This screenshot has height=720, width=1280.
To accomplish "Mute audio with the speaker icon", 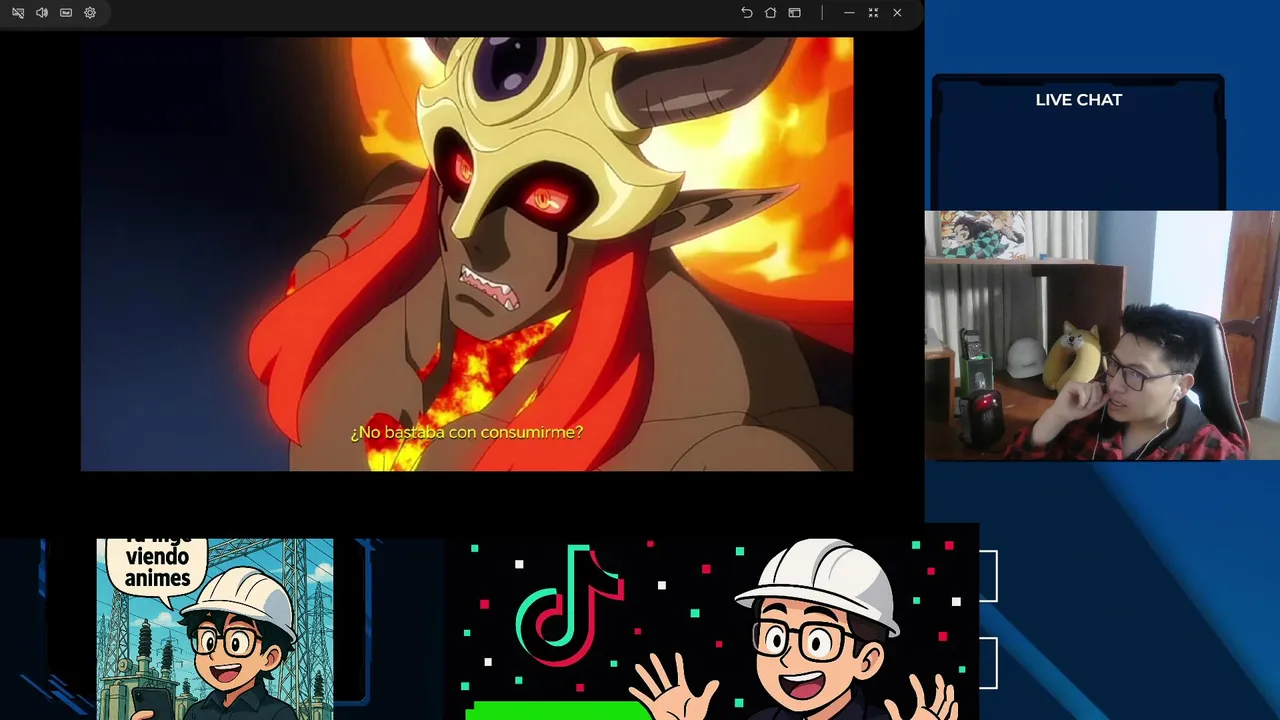I will click(x=42, y=13).
